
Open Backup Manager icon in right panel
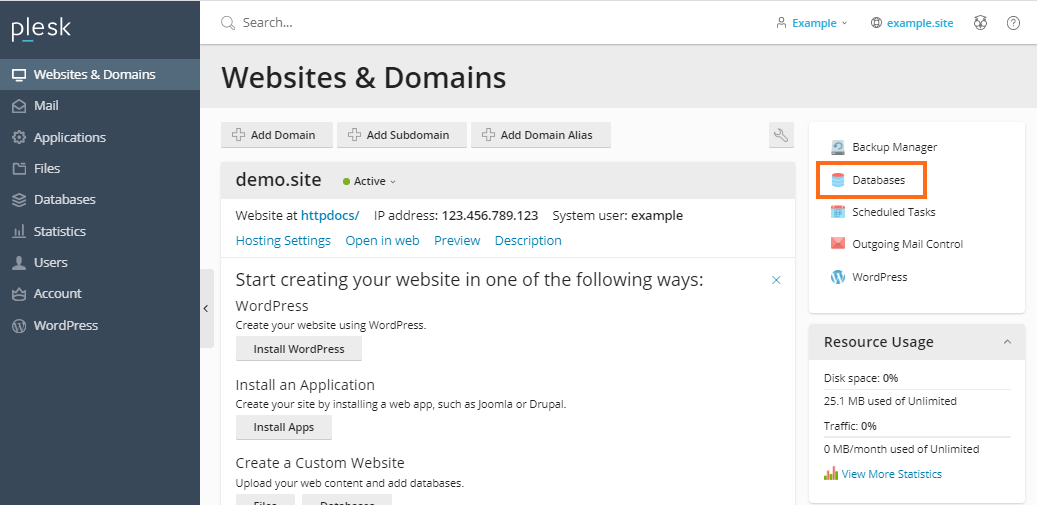click(x=838, y=147)
